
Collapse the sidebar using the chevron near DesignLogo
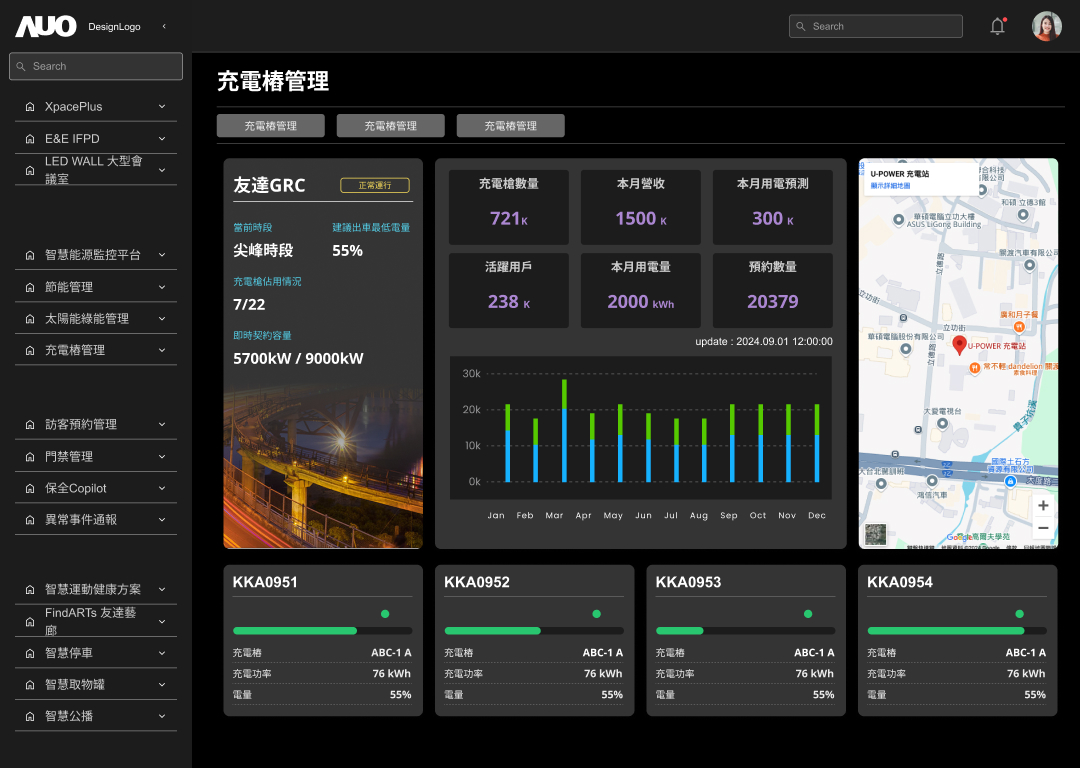[163, 26]
